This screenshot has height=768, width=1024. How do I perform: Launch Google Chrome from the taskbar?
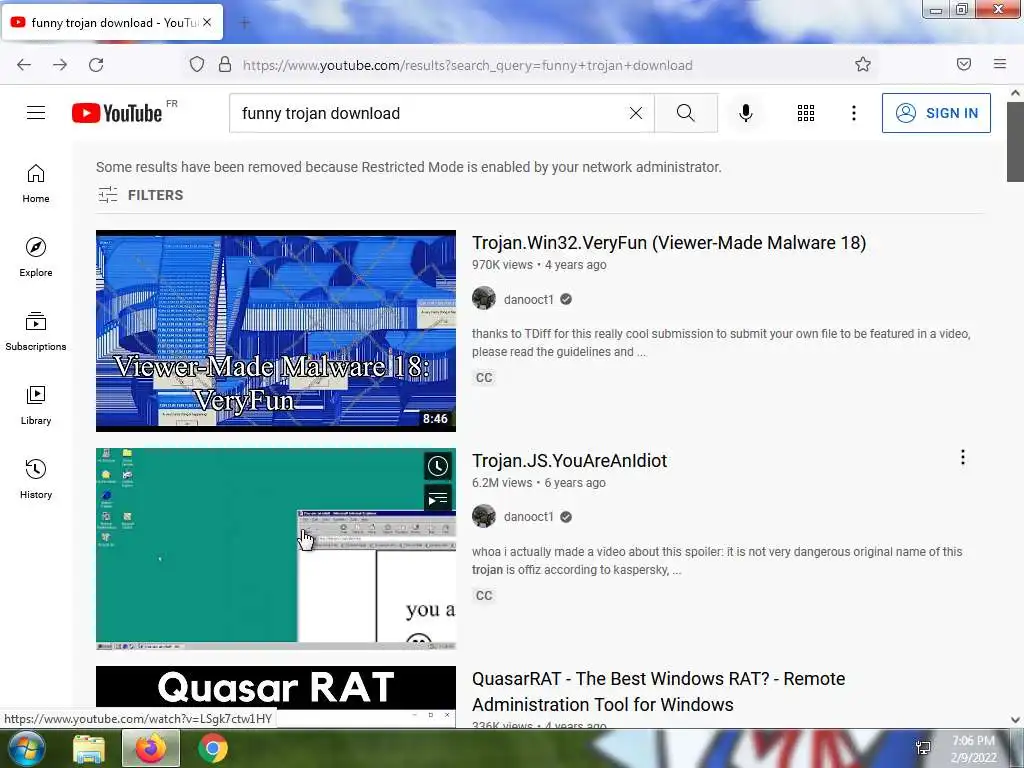213,748
